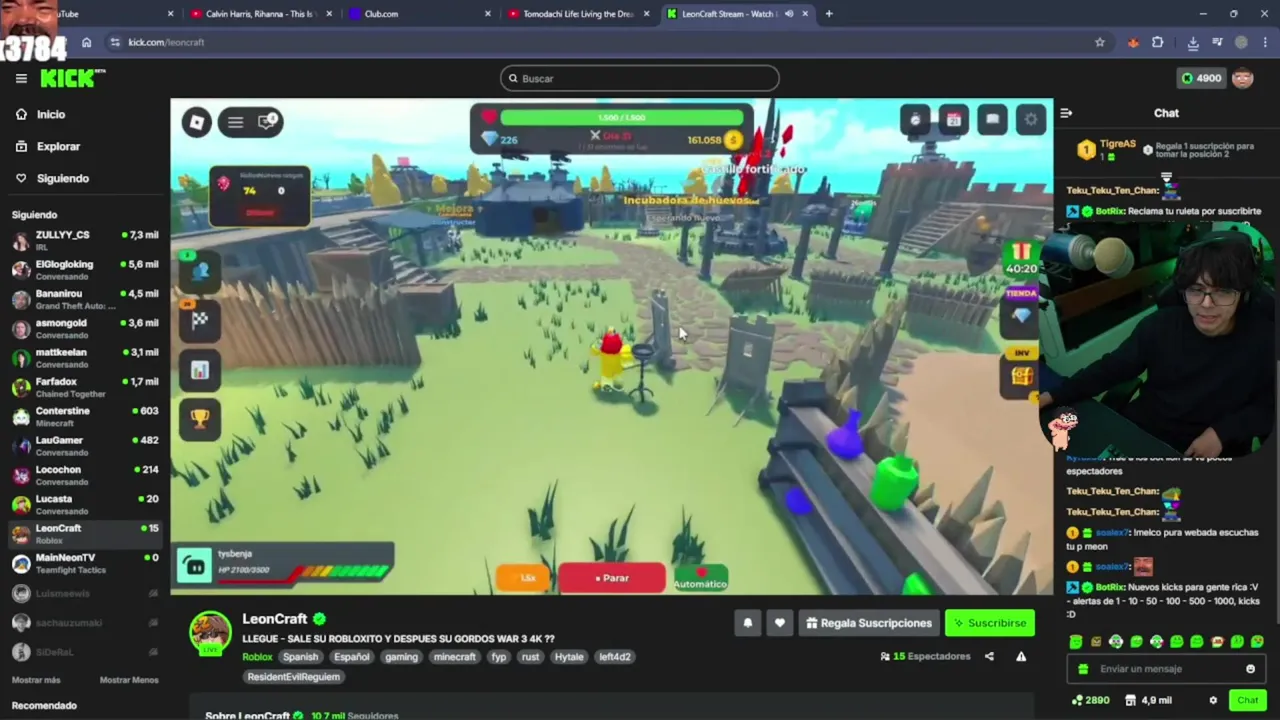Click the Kick logo
Image resolution: width=1280 pixels, height=720 pixels.
72,78
